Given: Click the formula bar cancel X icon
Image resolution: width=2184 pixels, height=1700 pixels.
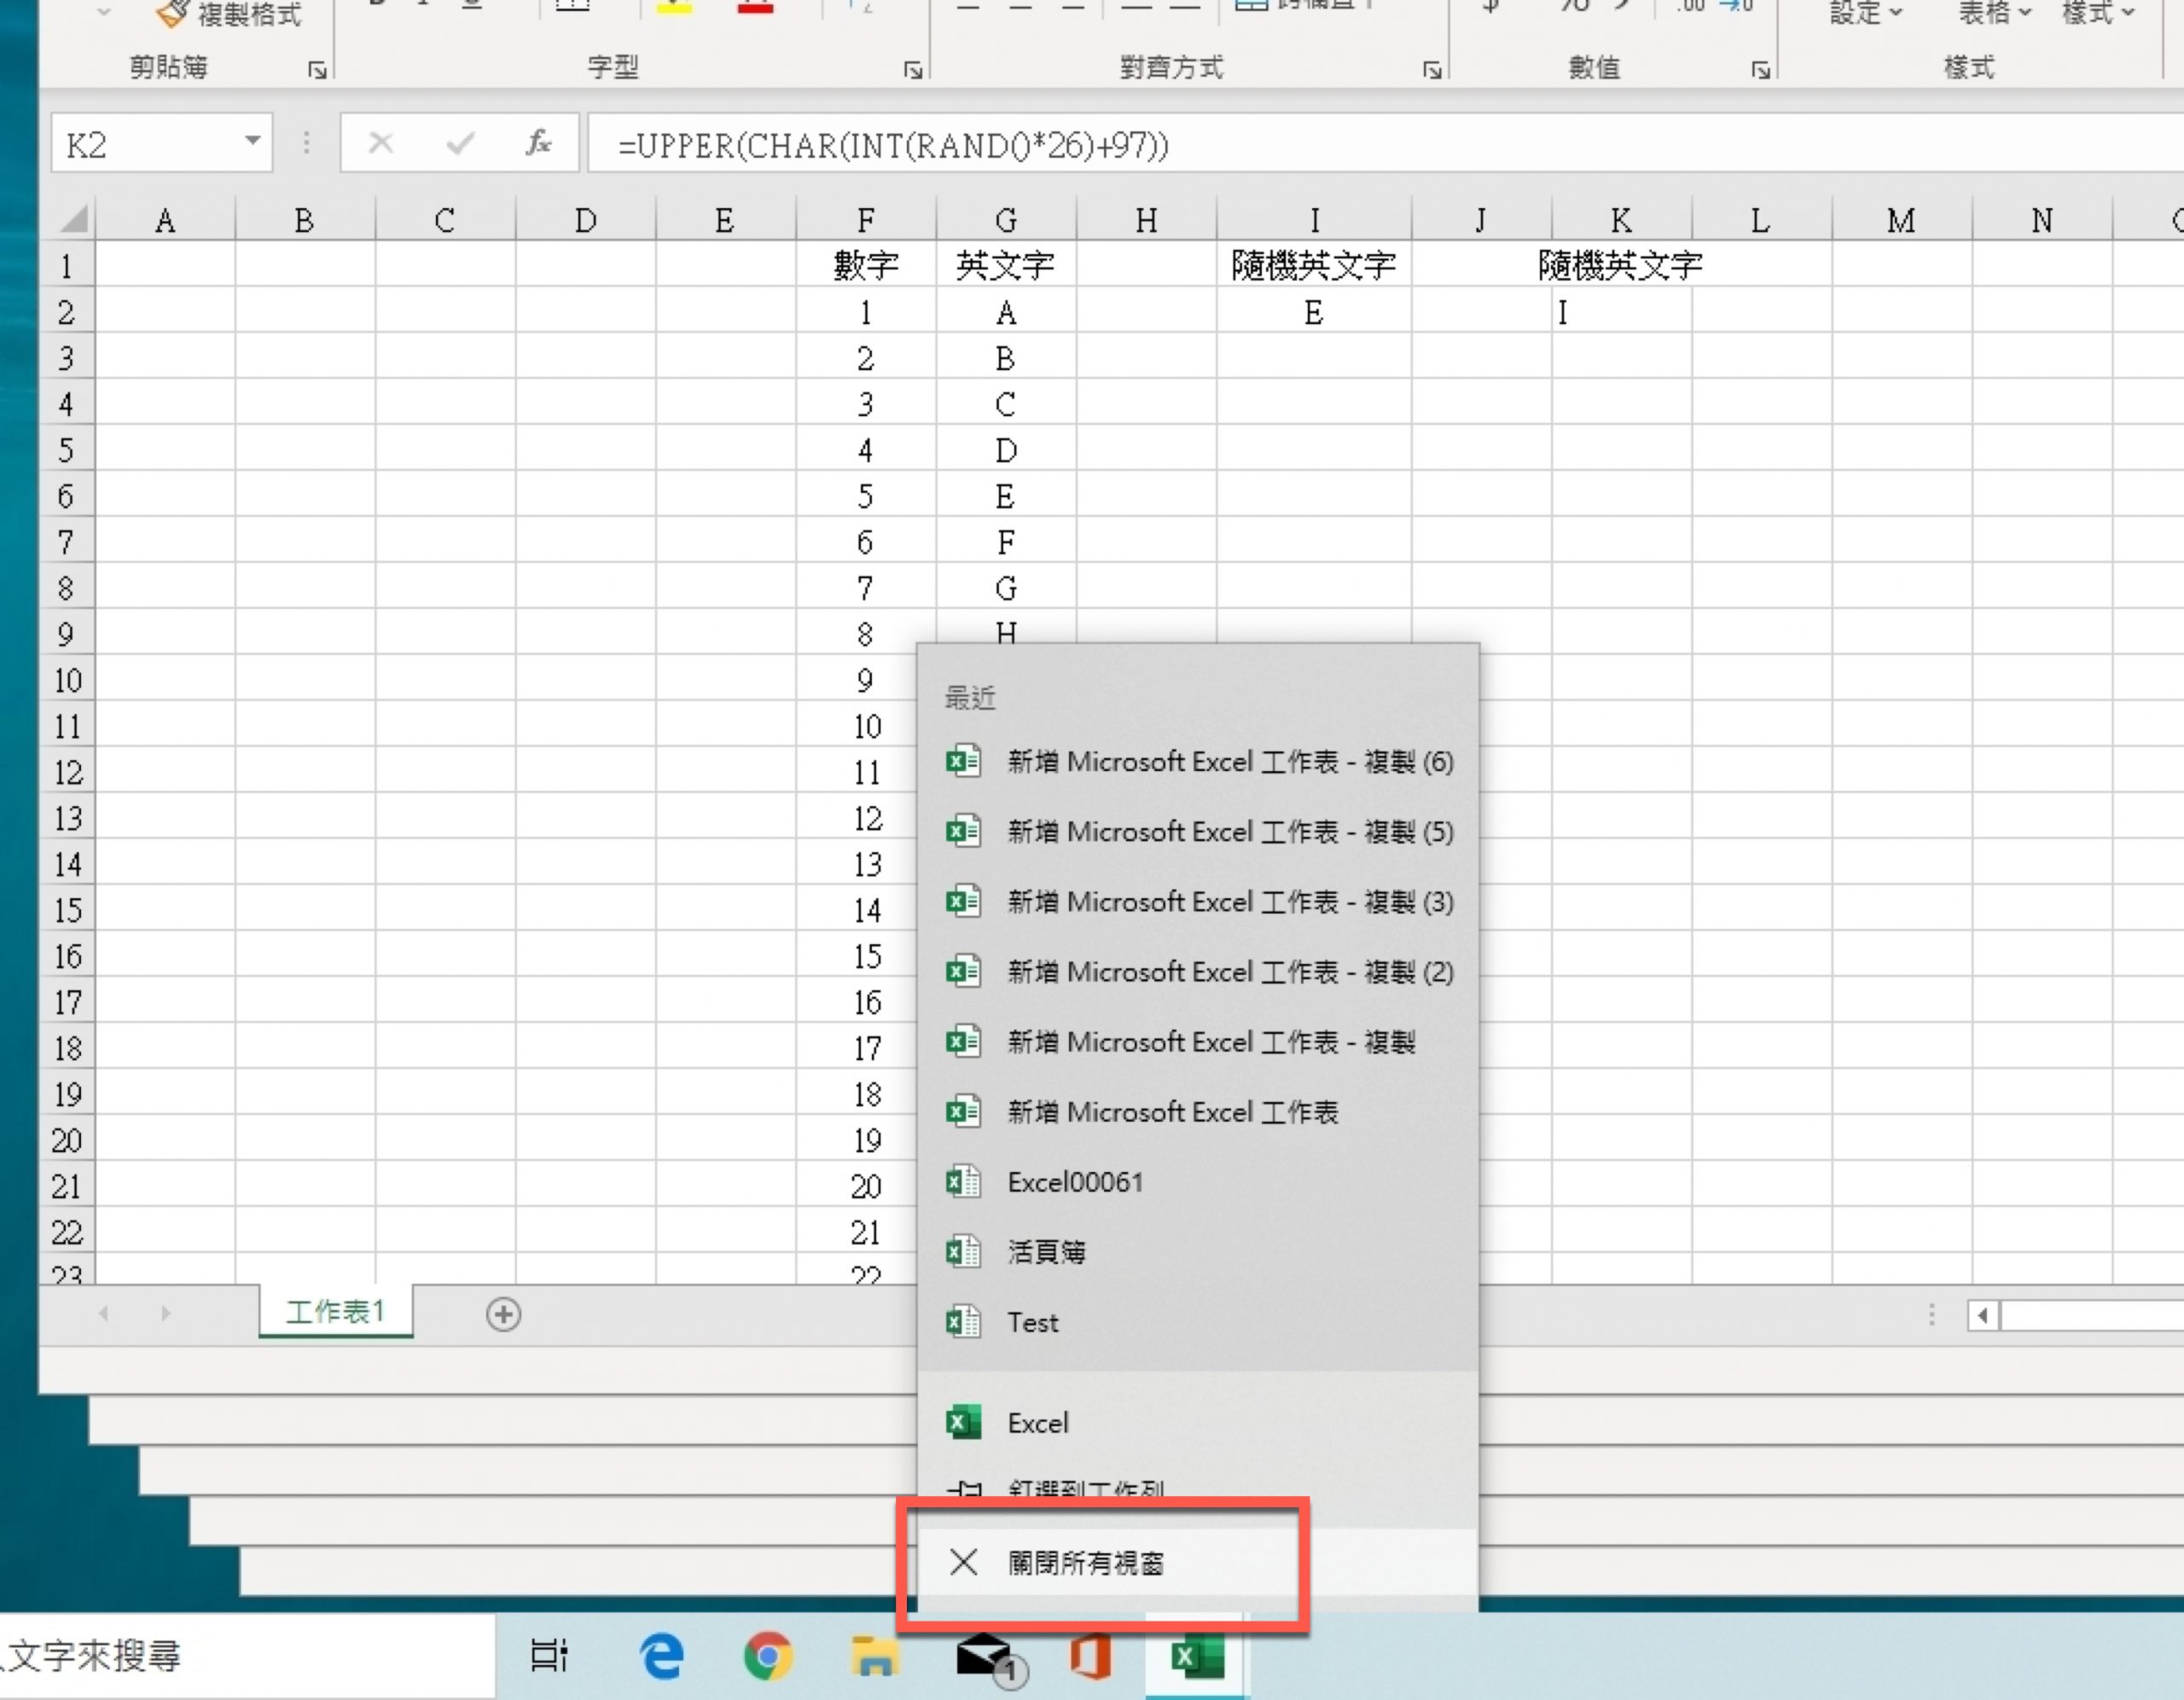Looking at the screenshot, I should [x=380, y=144].
